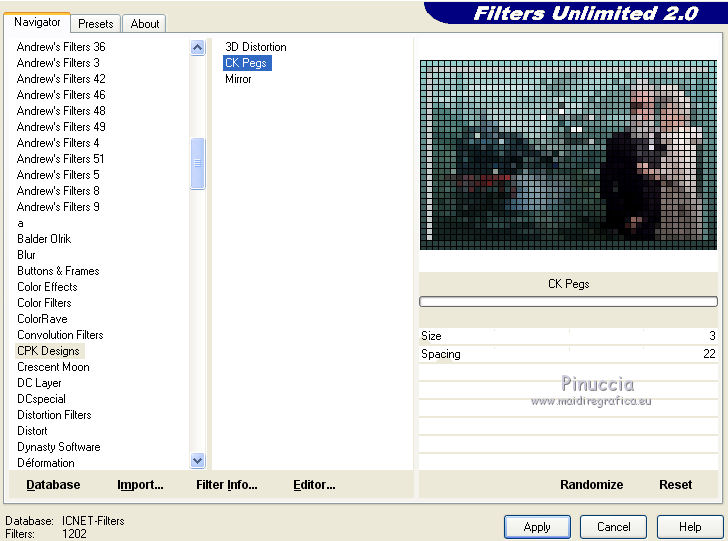Screen dimensions: 728x541
Task: Click the category list scroll-down arrow
Action: [x=198, y=460]
